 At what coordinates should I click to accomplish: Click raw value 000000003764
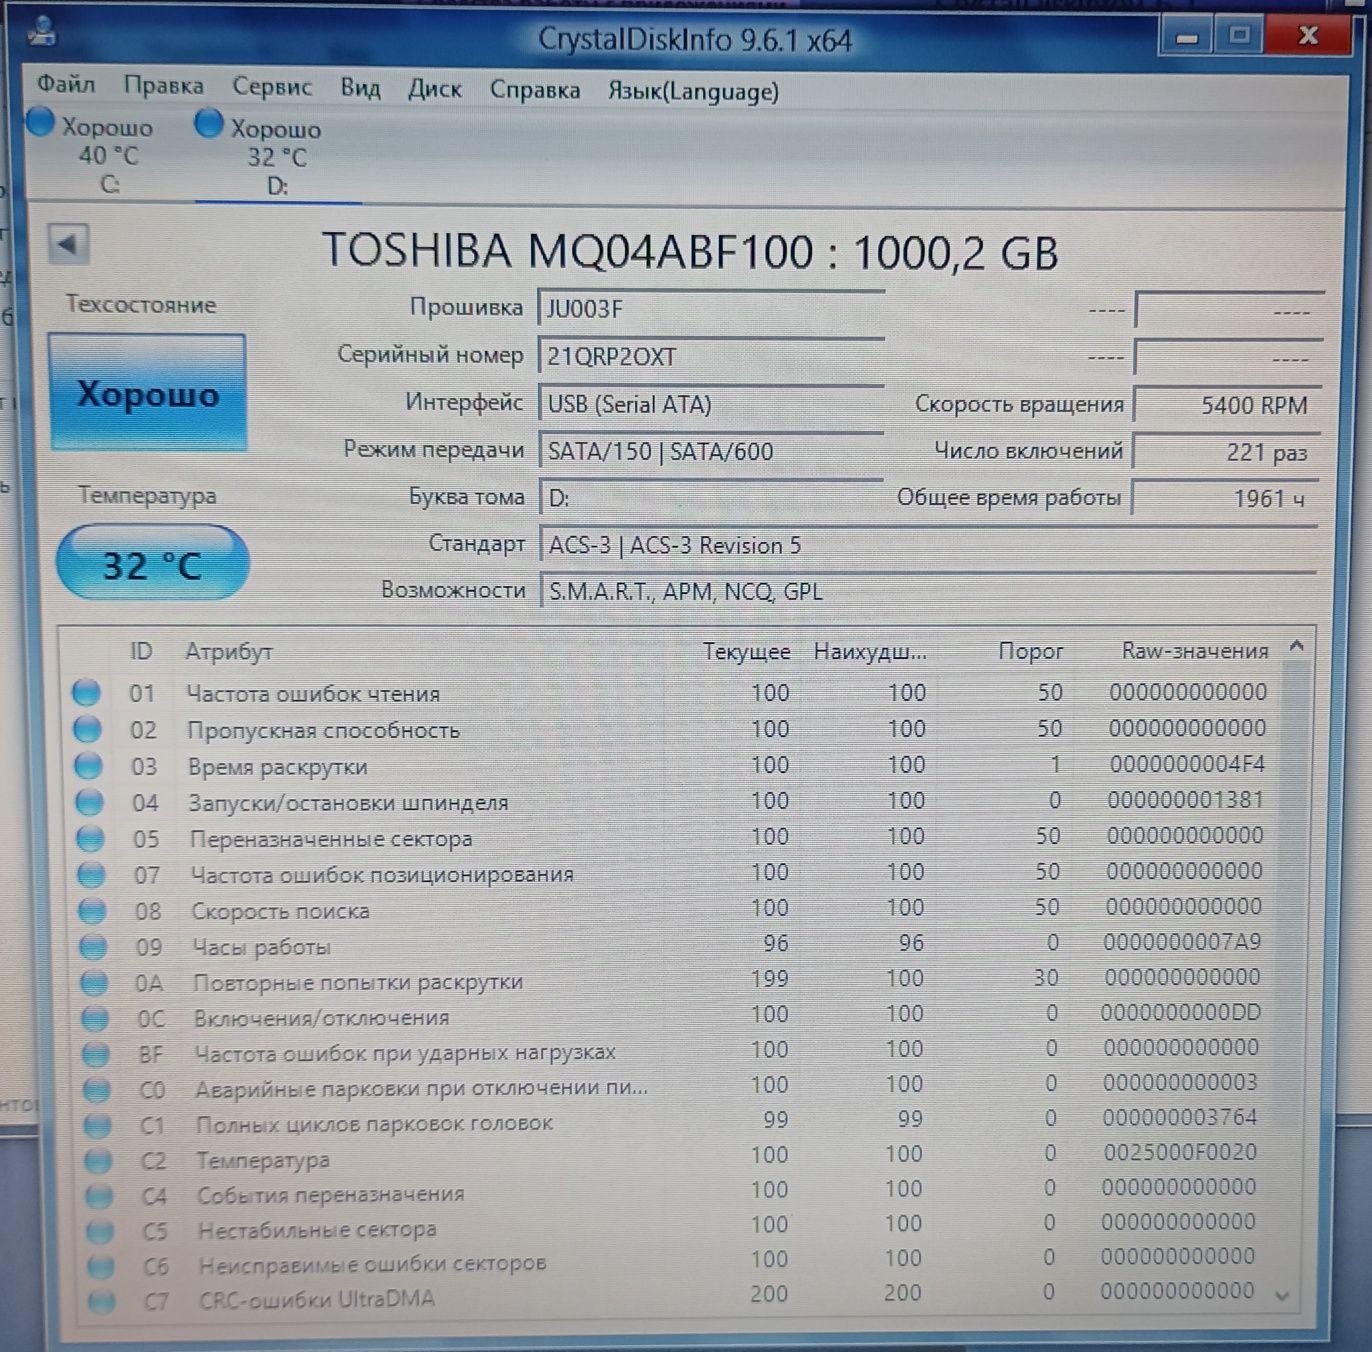pos(1180,1117)
